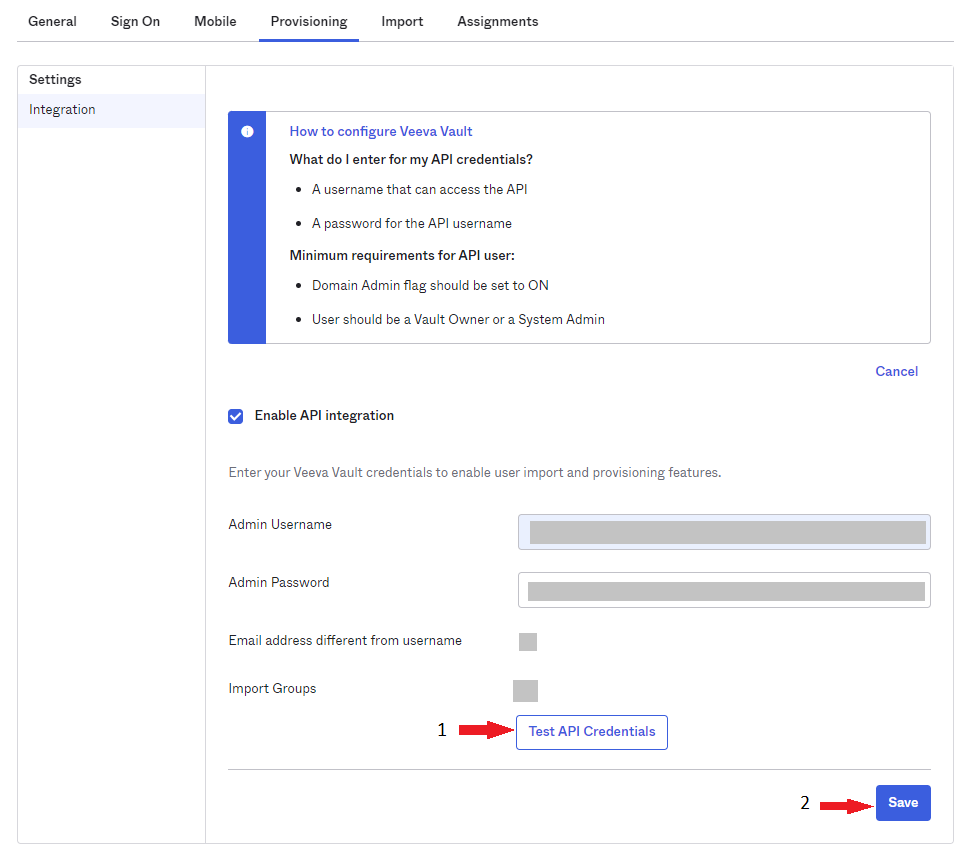Open the Sign On tab
Image resolution: width=970 pixels, height=850 pixels.
click(135, 21)
